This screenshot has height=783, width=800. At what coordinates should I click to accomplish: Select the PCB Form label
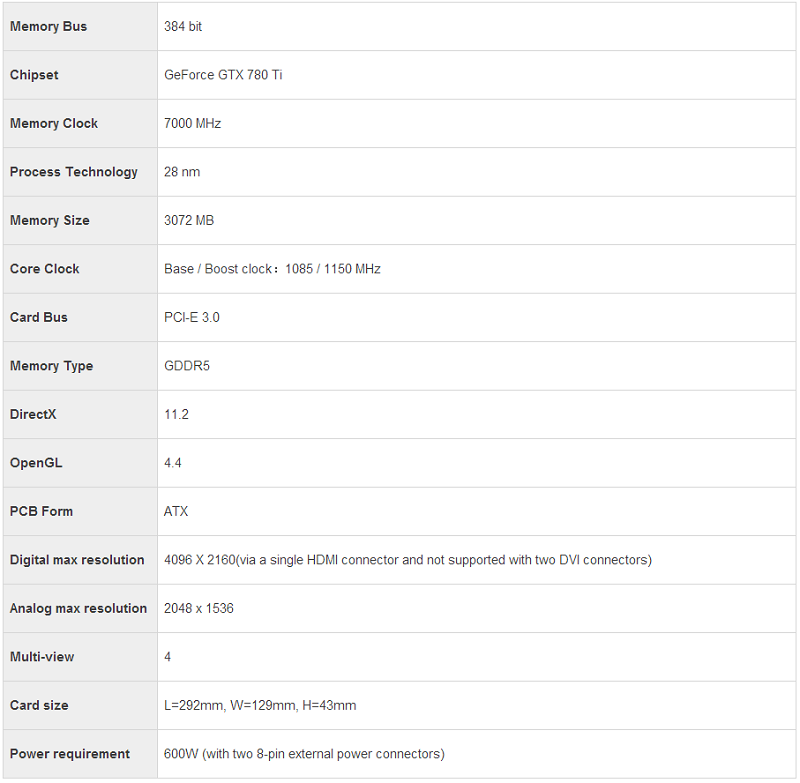pos(41,512)
